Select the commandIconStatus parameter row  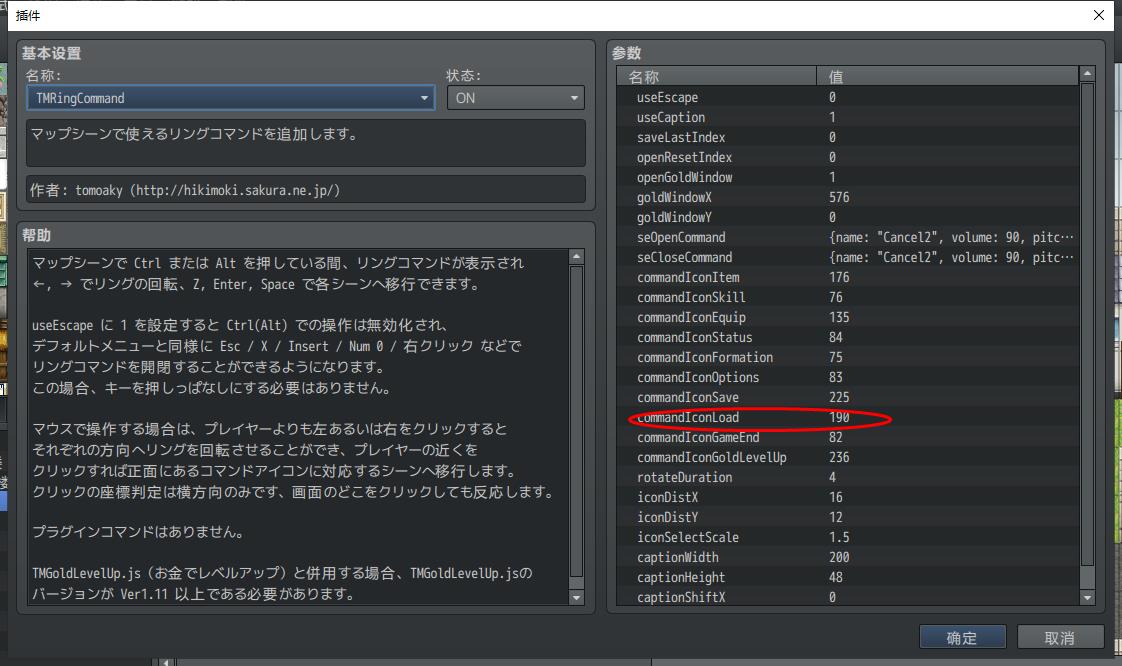pos(848,338)
